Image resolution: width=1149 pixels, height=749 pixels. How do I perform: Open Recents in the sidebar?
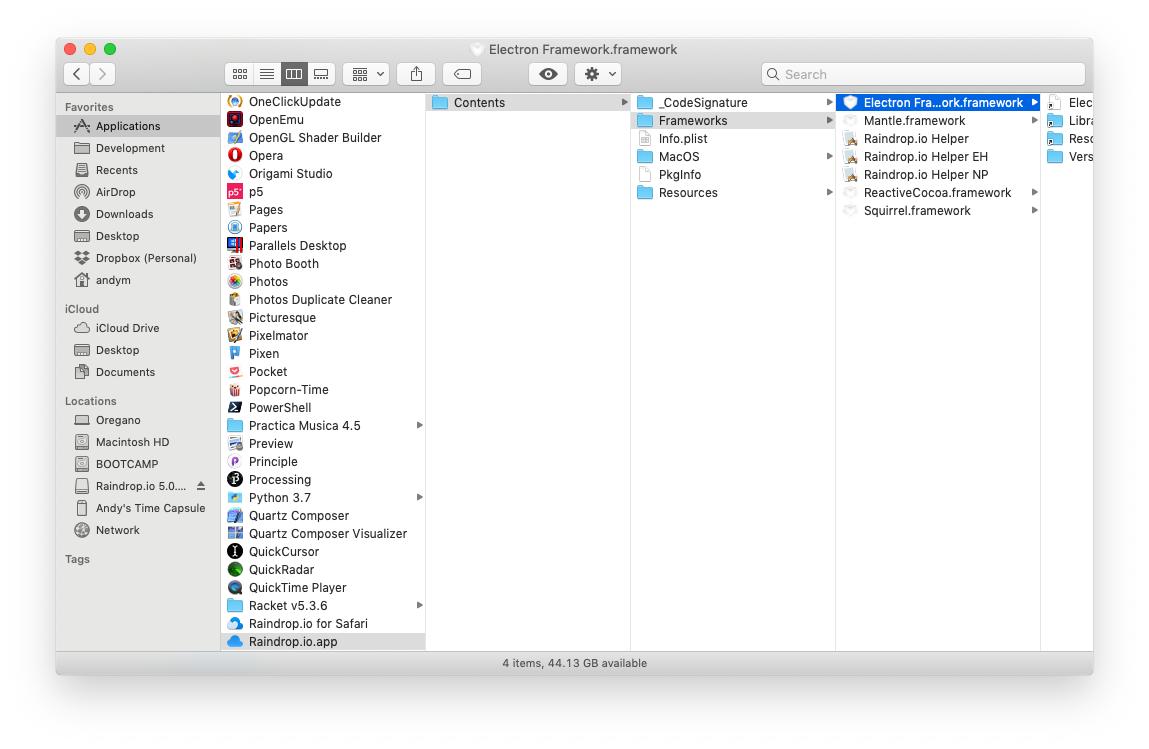[x=138, y=170]
